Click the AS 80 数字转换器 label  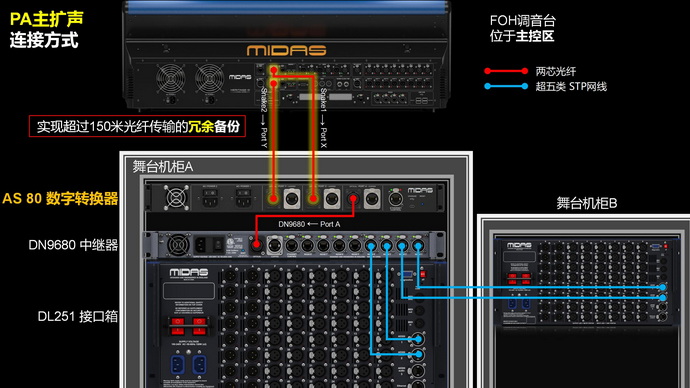(x=60, y=198)
